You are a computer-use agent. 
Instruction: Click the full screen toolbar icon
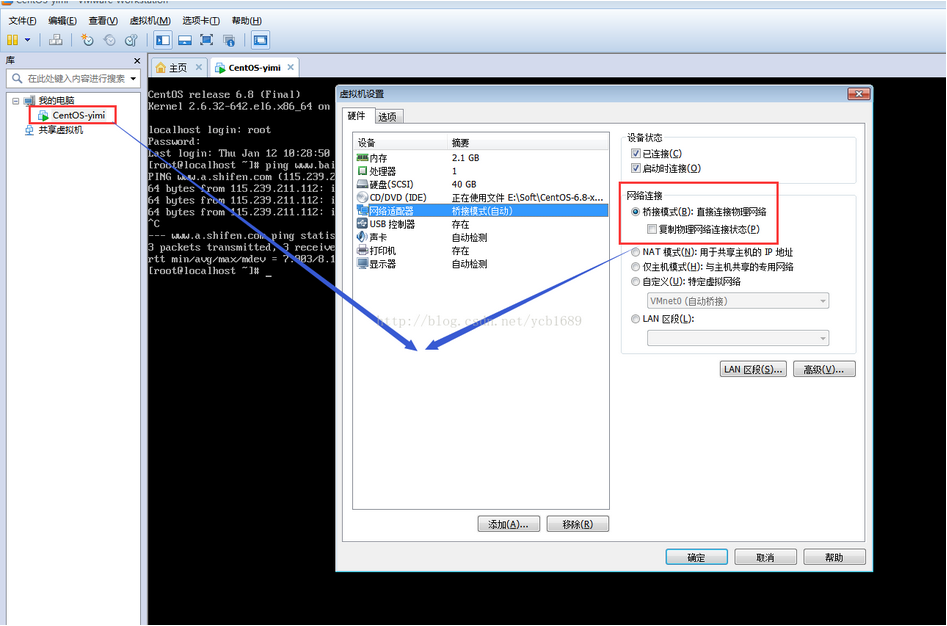[x=205, y=40]
